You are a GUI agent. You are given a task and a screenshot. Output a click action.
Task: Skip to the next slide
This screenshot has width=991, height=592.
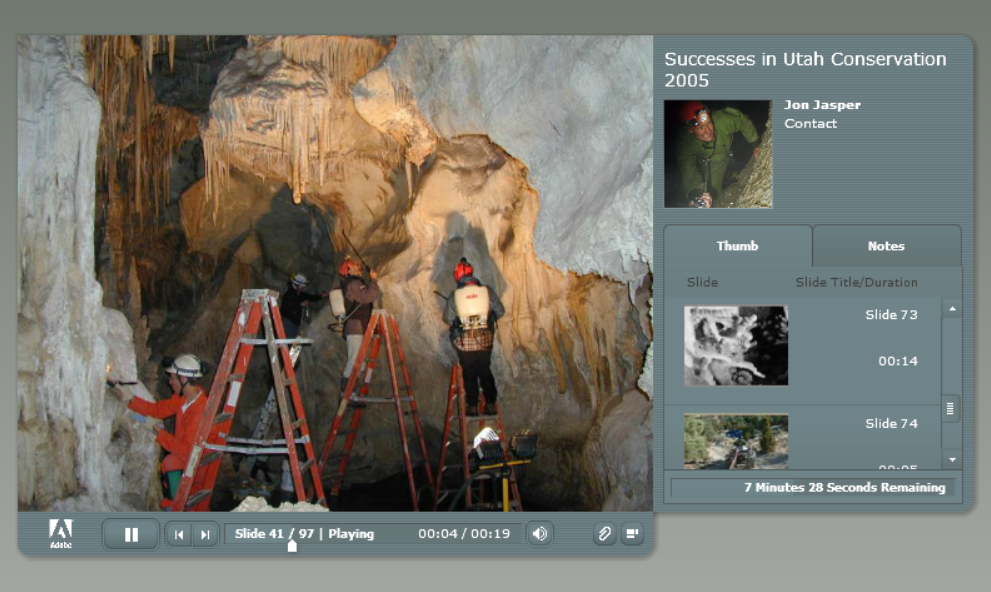point(205,535)
